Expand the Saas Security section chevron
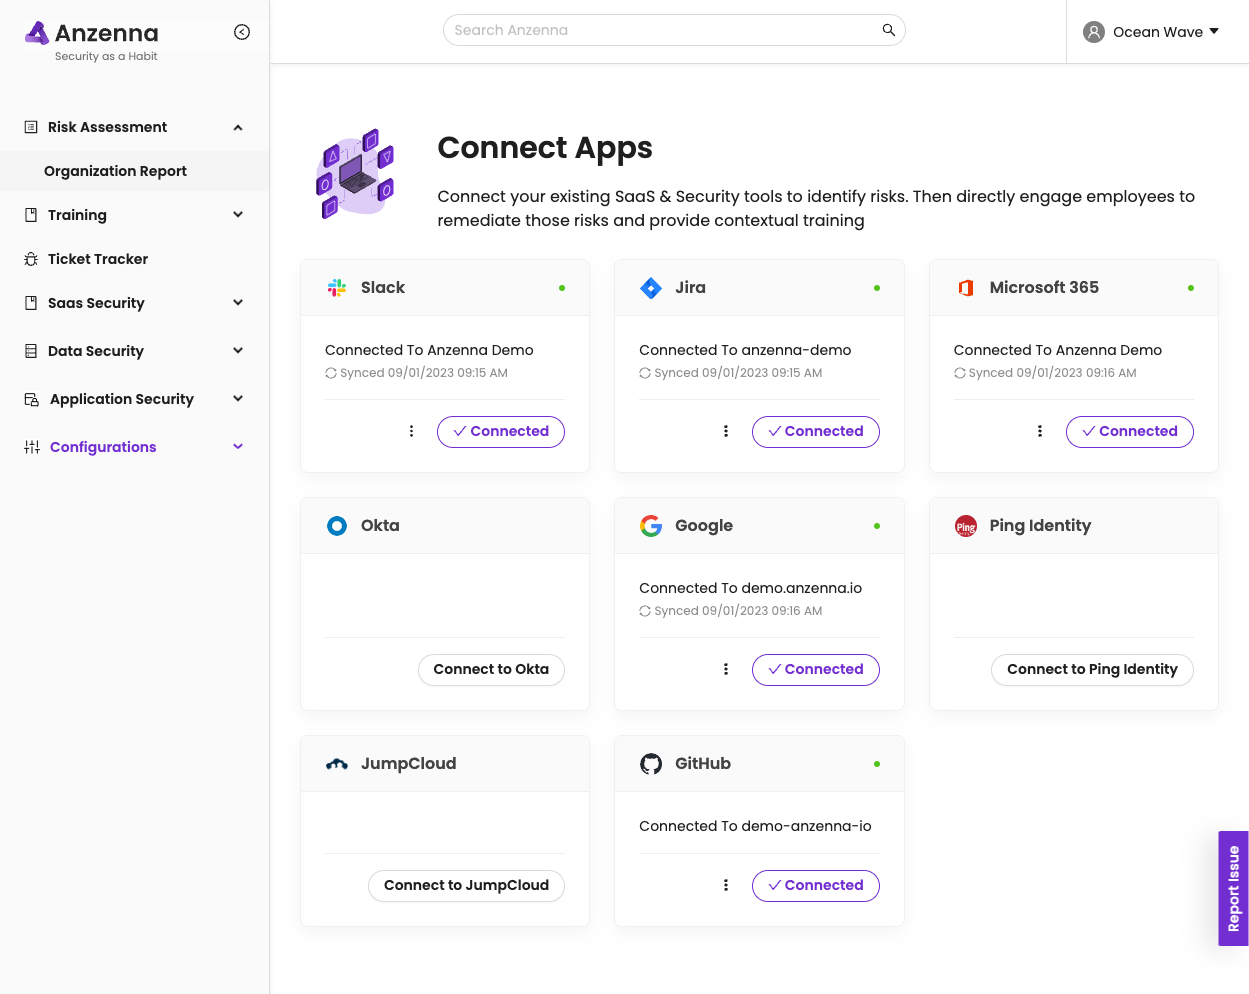Screen dimensions: 1249x994 238,302
